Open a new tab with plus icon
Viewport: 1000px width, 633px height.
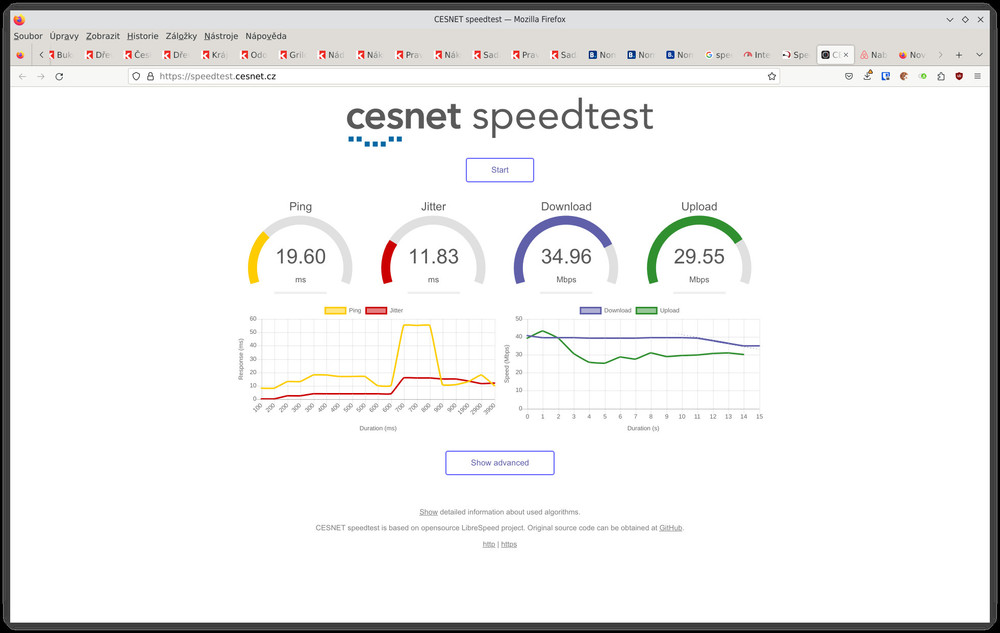coord(959,55)
